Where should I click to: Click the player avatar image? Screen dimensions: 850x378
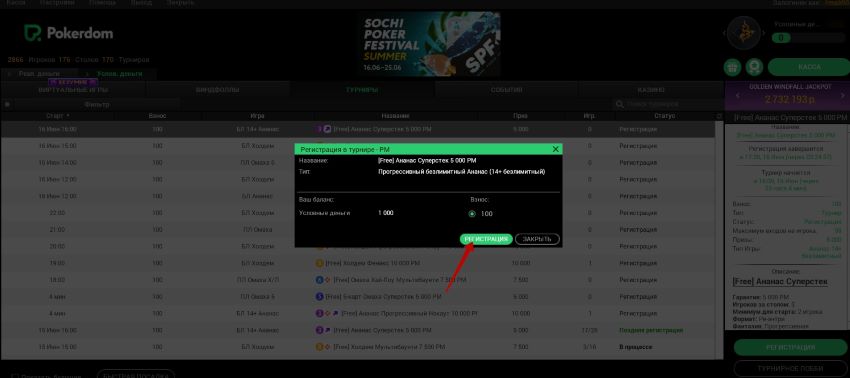(744, 34)
